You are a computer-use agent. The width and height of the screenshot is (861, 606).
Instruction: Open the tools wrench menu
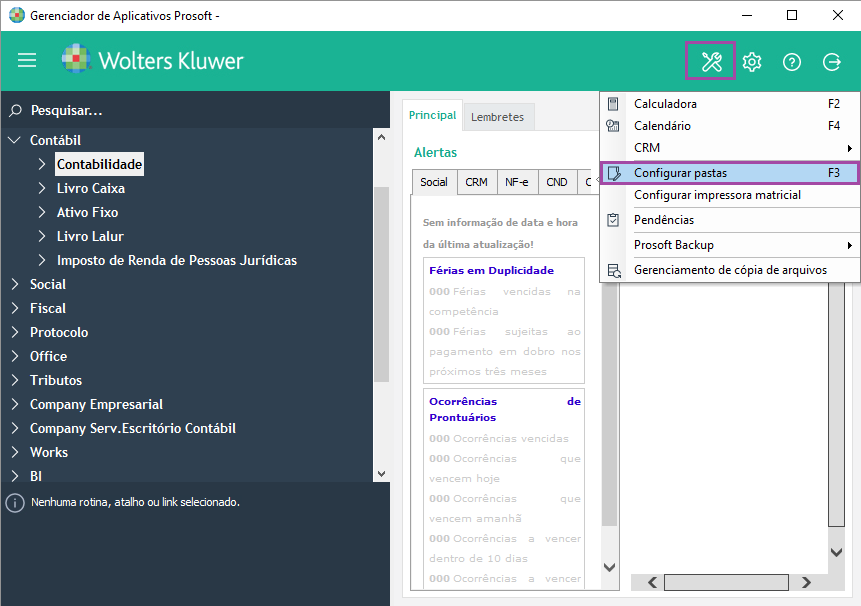click(x=711, y=61)
